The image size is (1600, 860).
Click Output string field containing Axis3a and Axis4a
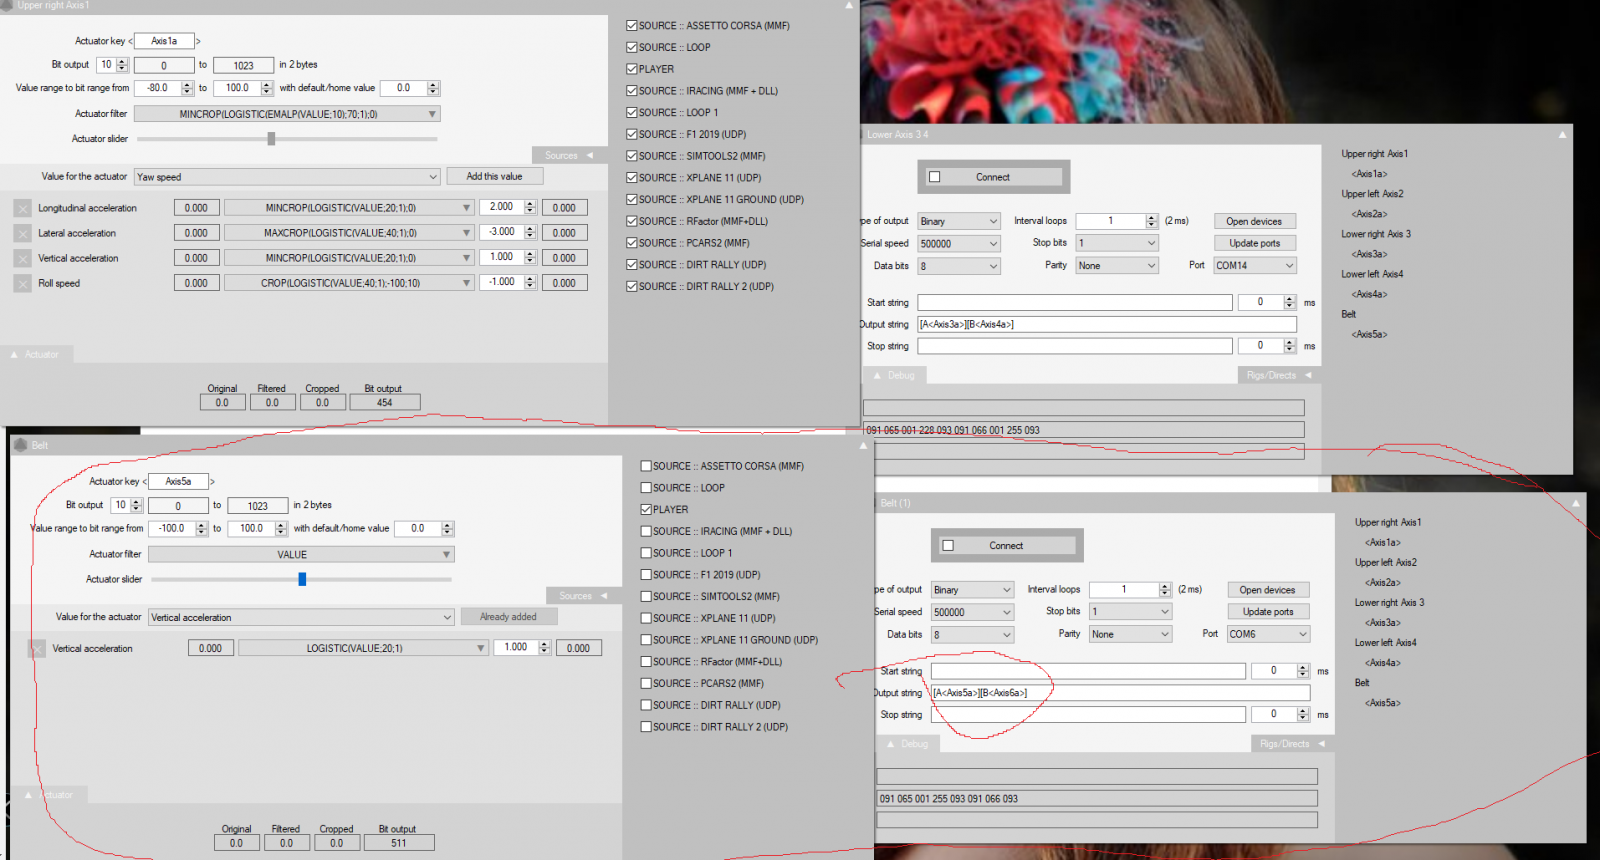click(x=1107, y=324)
